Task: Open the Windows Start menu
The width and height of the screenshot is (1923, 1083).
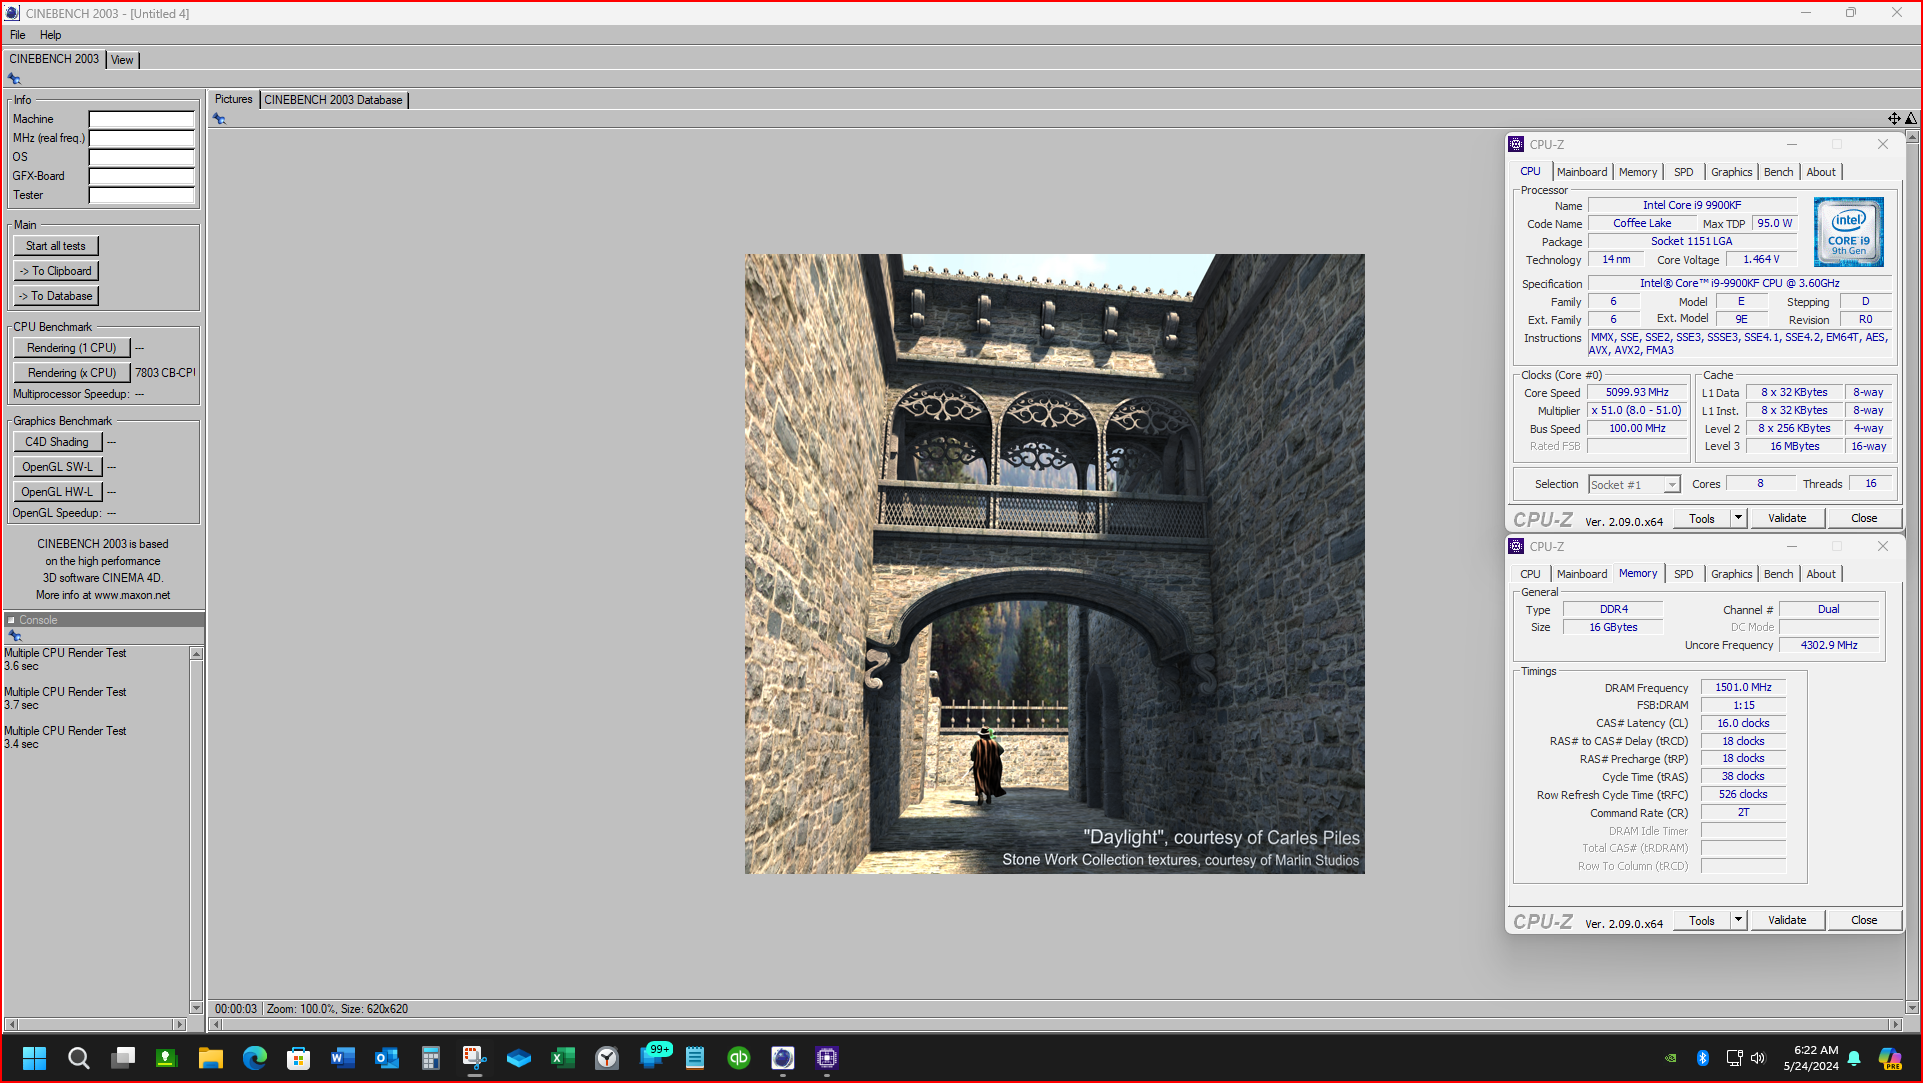Action: [34, 1057]
